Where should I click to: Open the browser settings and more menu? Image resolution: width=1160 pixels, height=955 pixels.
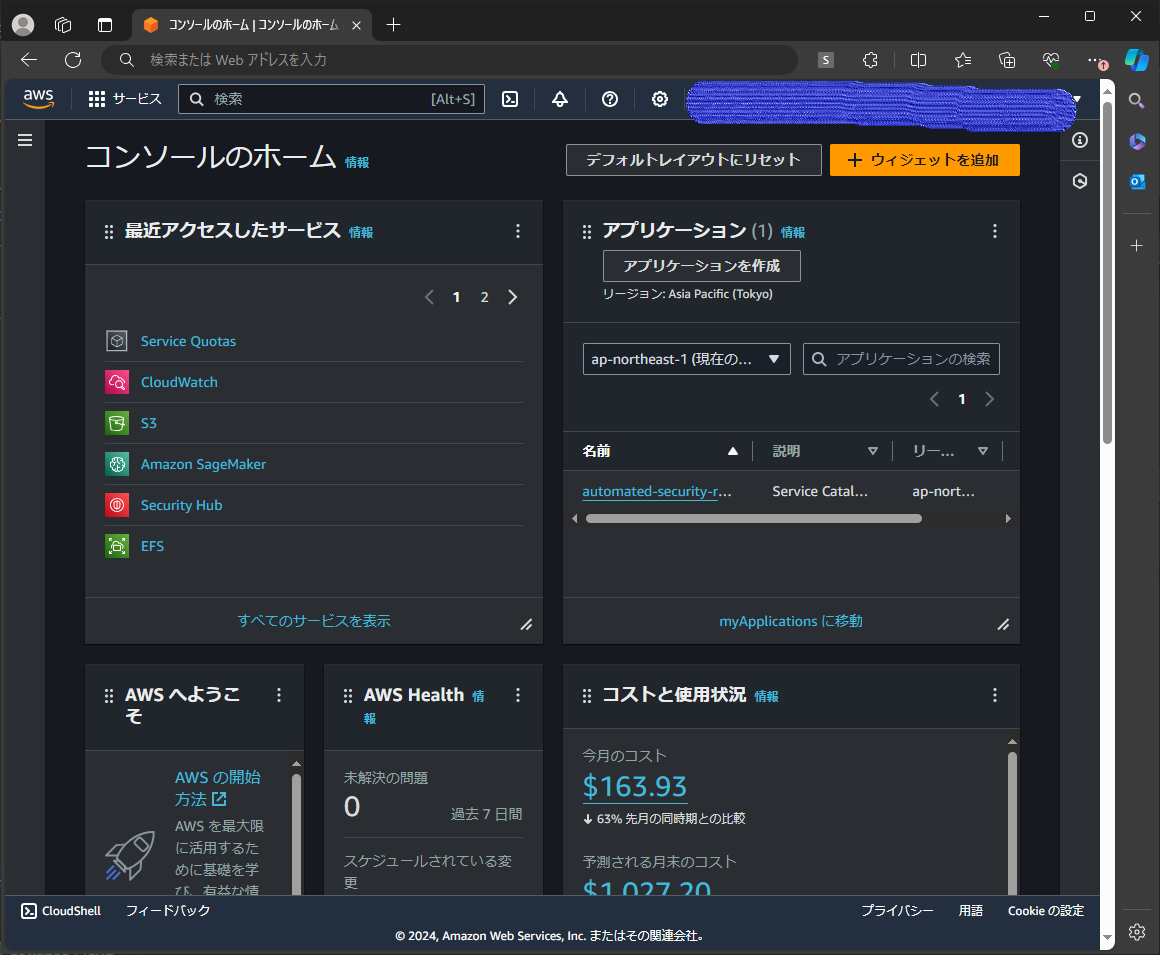point(1096,60)
